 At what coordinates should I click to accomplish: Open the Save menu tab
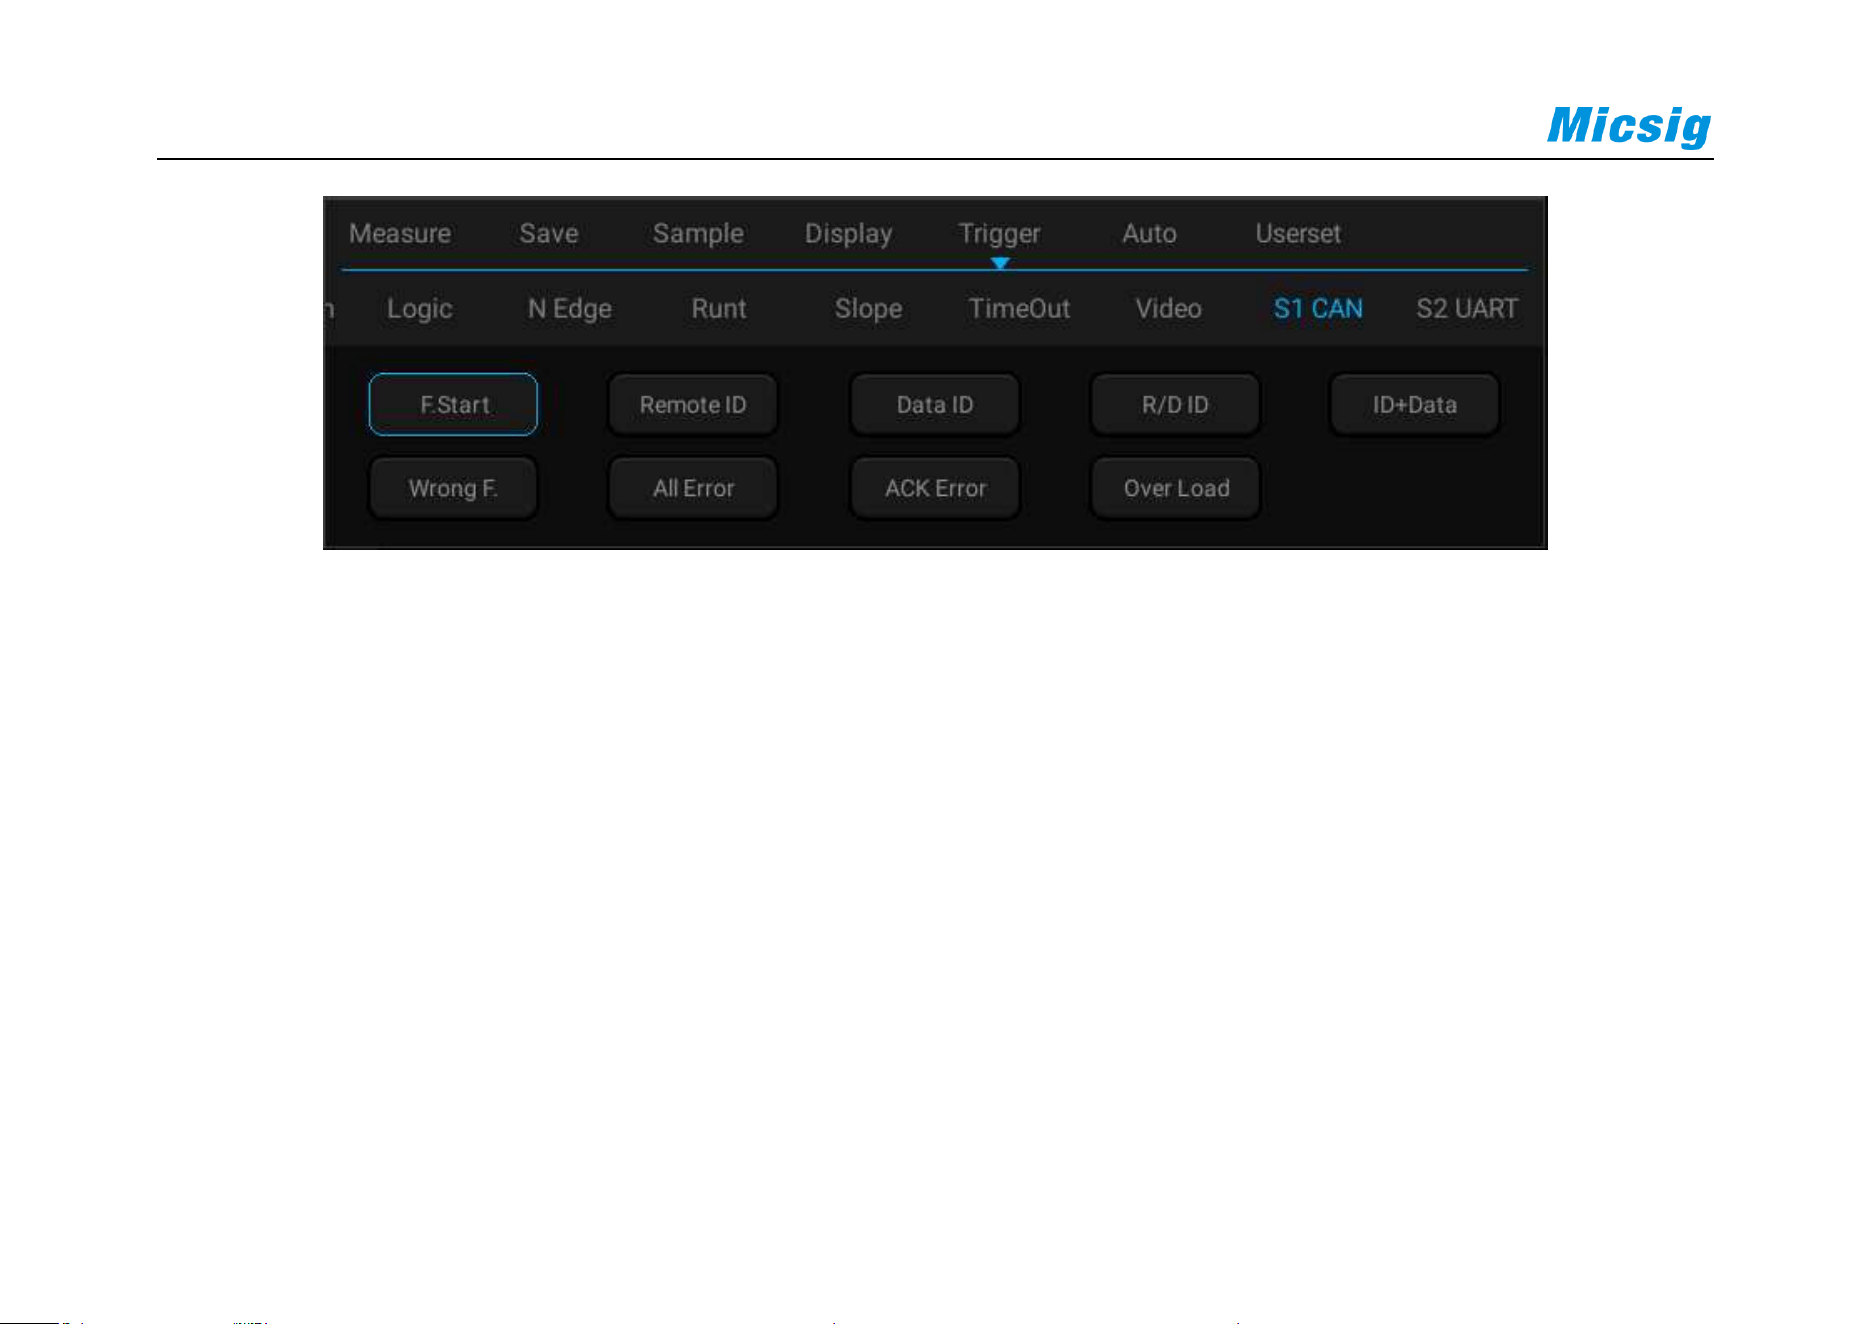548,233
